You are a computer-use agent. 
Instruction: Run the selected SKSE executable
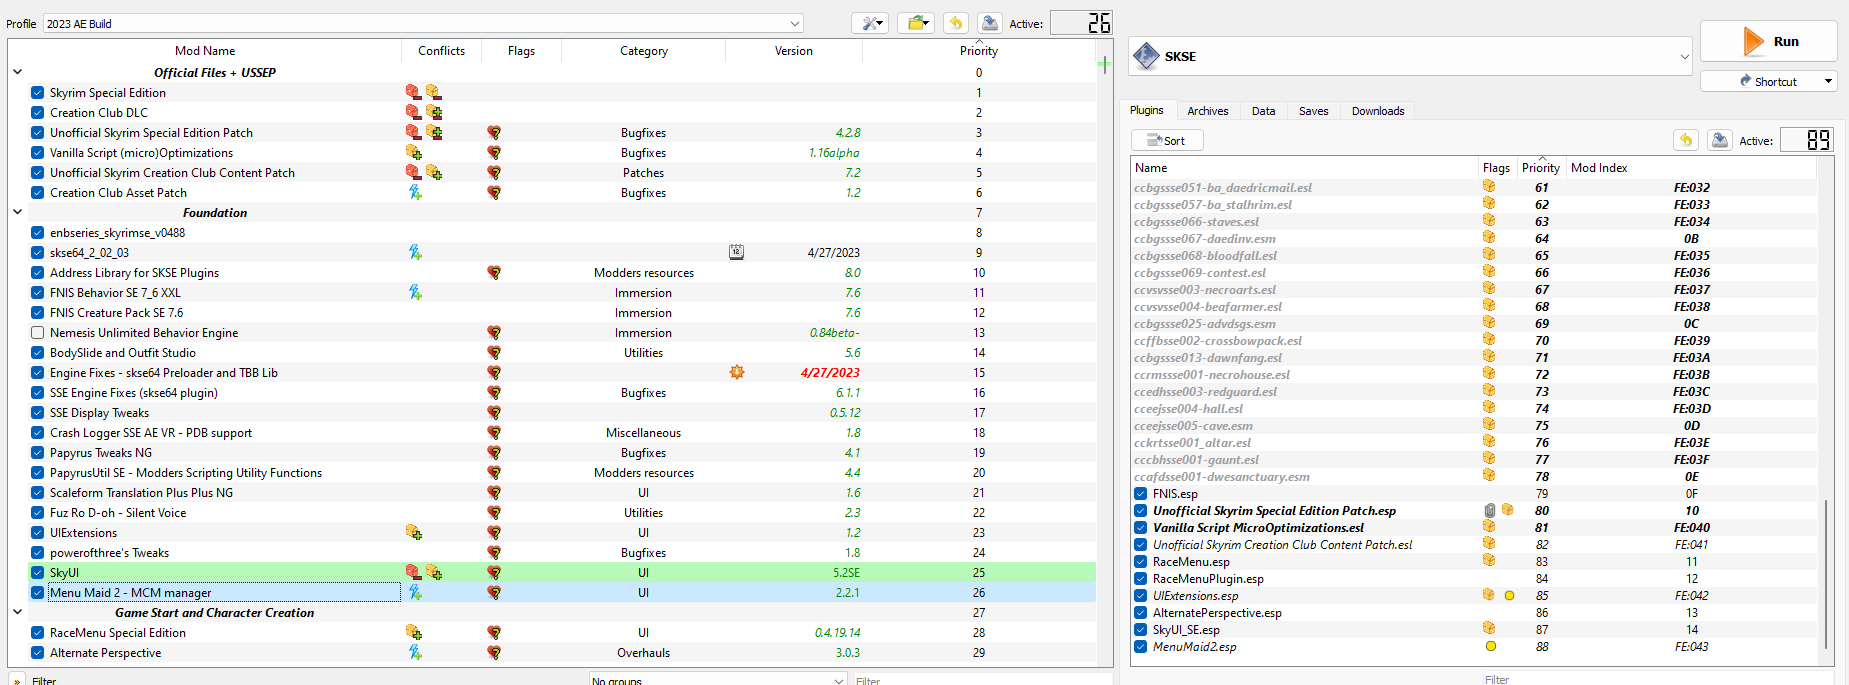pyautogui.click(x=1769, y=41)
